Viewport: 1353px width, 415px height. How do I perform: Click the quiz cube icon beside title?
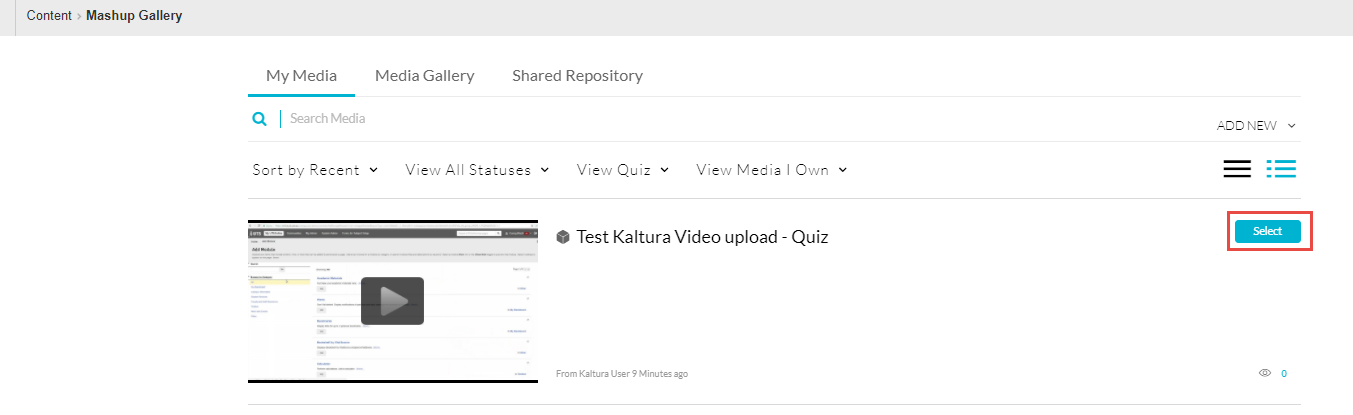coord(563,238)
